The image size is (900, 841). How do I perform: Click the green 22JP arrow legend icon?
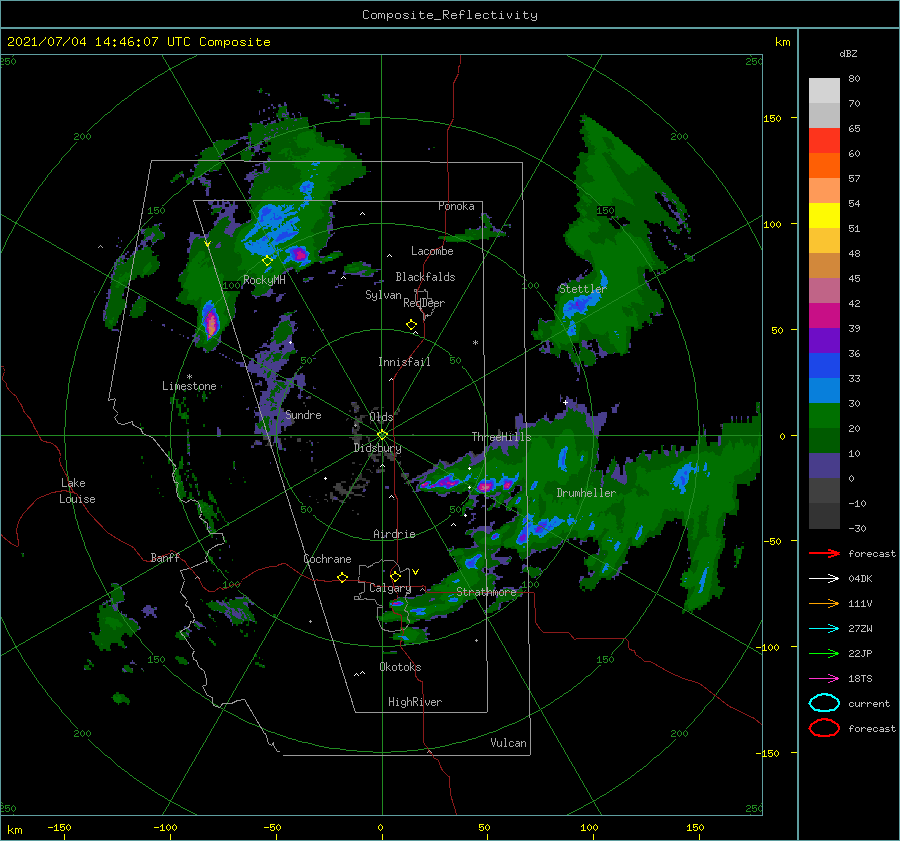pos(824,653)
